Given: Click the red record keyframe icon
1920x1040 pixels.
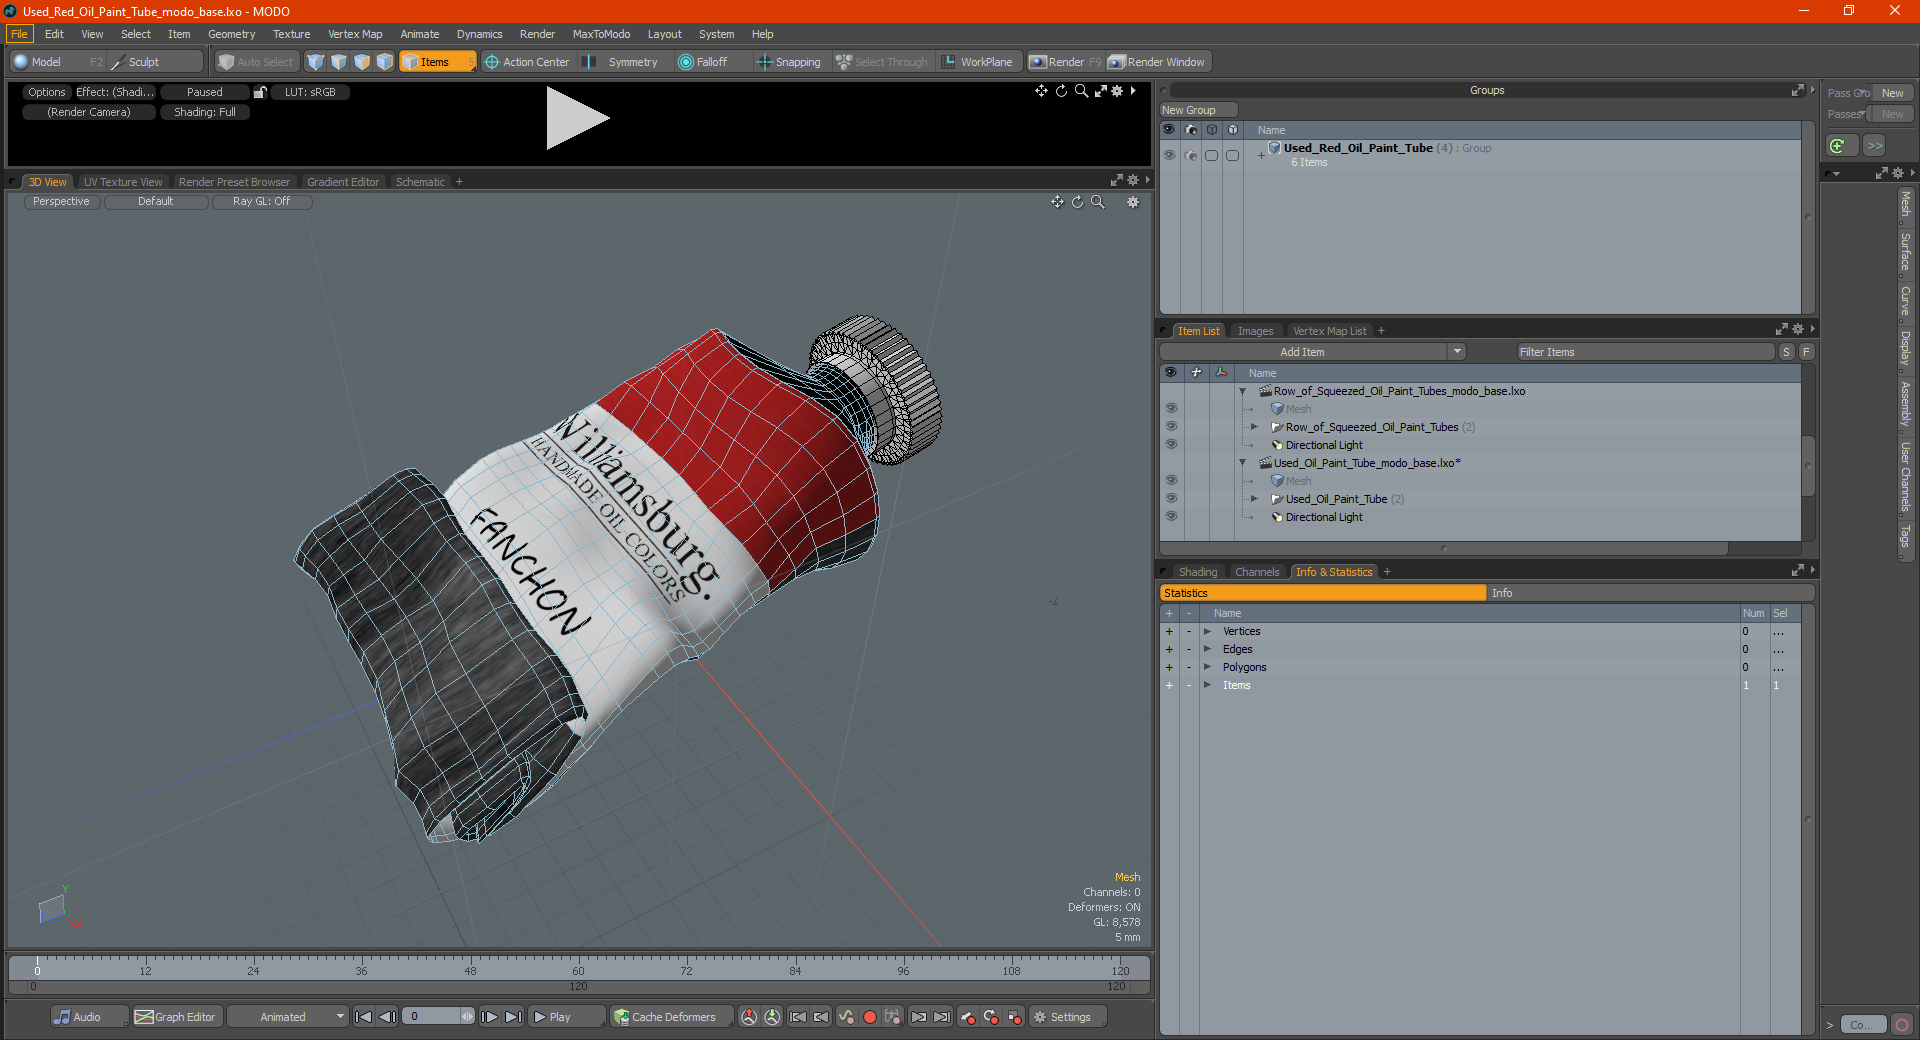Looking at the screenshot, I should (870, 1017).
